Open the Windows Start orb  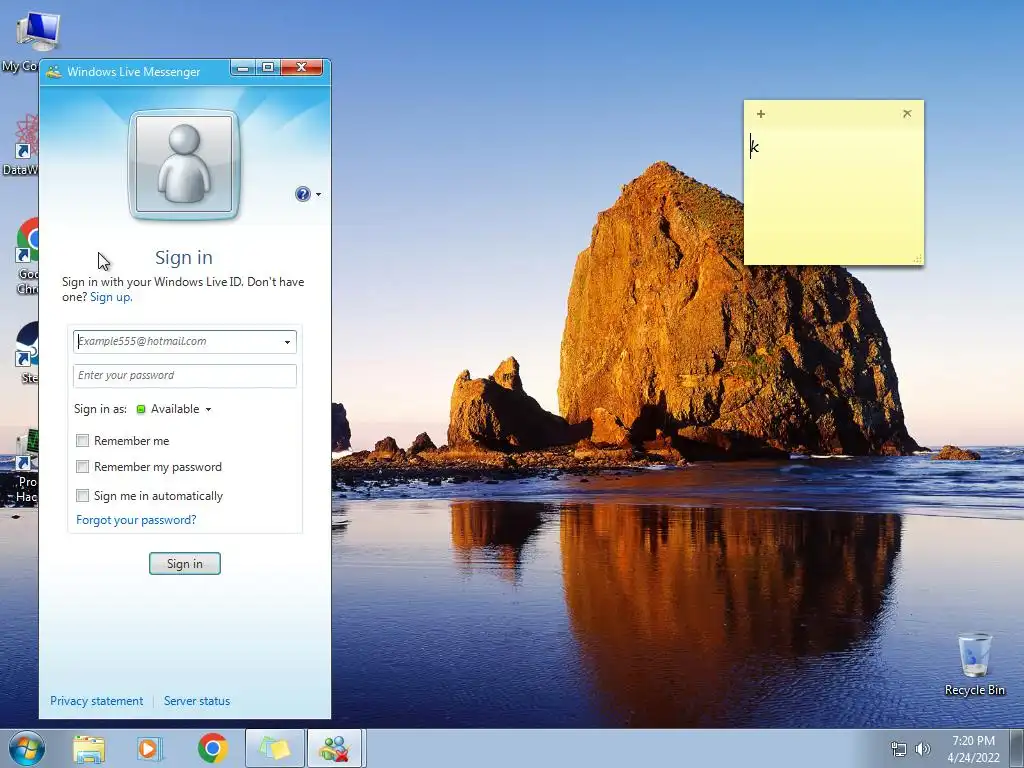(27, 748)
